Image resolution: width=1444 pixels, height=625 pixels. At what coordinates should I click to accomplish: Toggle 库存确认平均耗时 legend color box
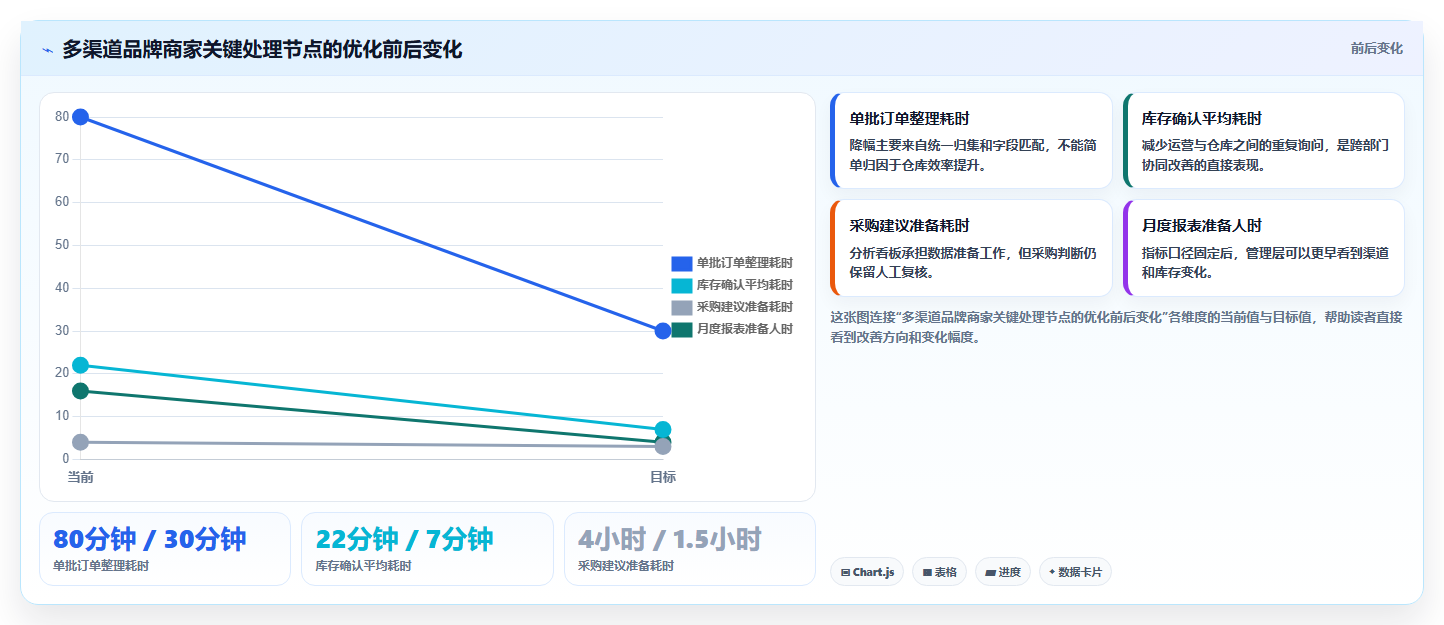pos(681,285)
